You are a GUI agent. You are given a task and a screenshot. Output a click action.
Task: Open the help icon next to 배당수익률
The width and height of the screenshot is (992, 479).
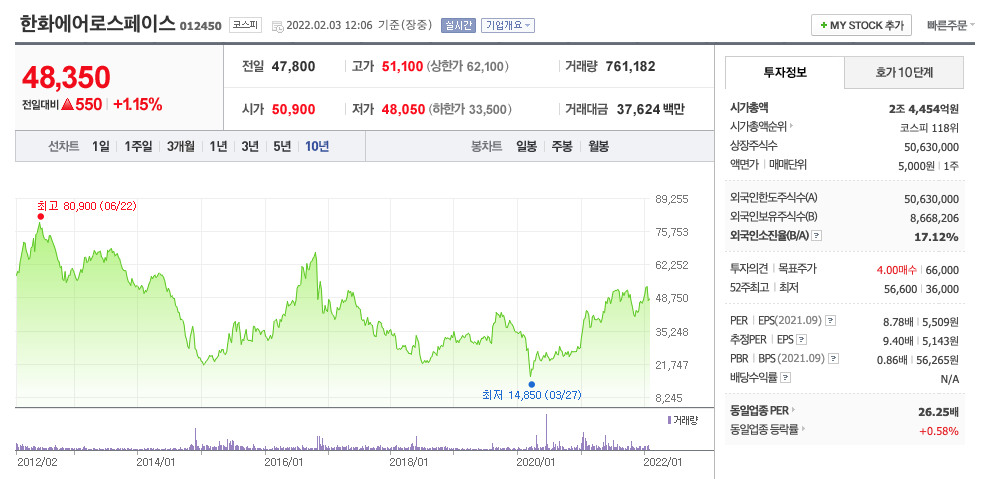786,378
